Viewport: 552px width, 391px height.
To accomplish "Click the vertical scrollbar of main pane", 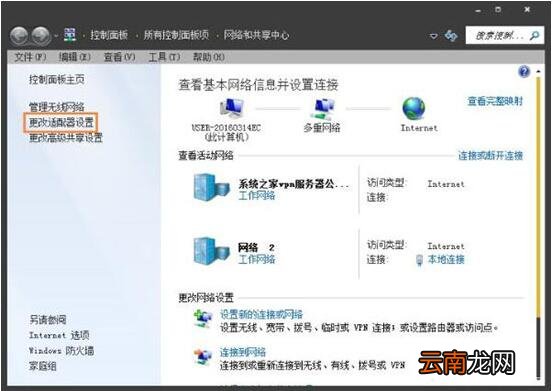I will coord(538,225).
